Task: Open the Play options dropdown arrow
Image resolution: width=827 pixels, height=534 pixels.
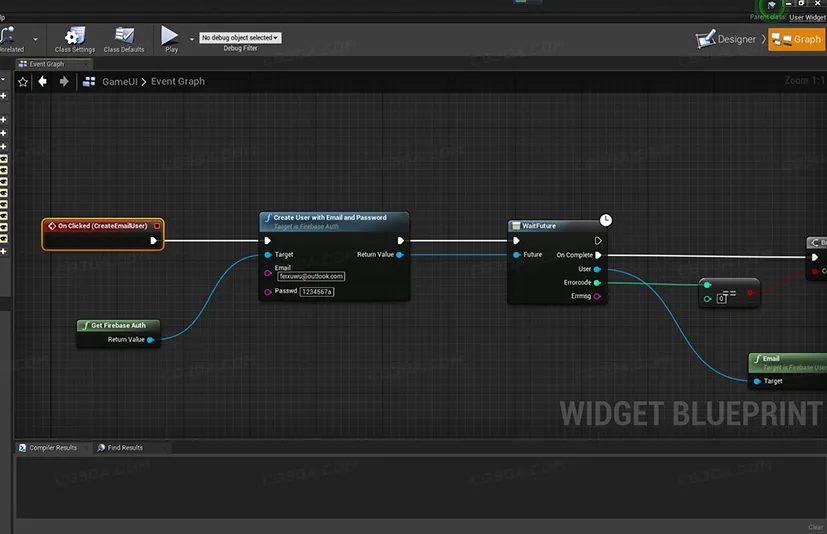Action: click(191, 39)
